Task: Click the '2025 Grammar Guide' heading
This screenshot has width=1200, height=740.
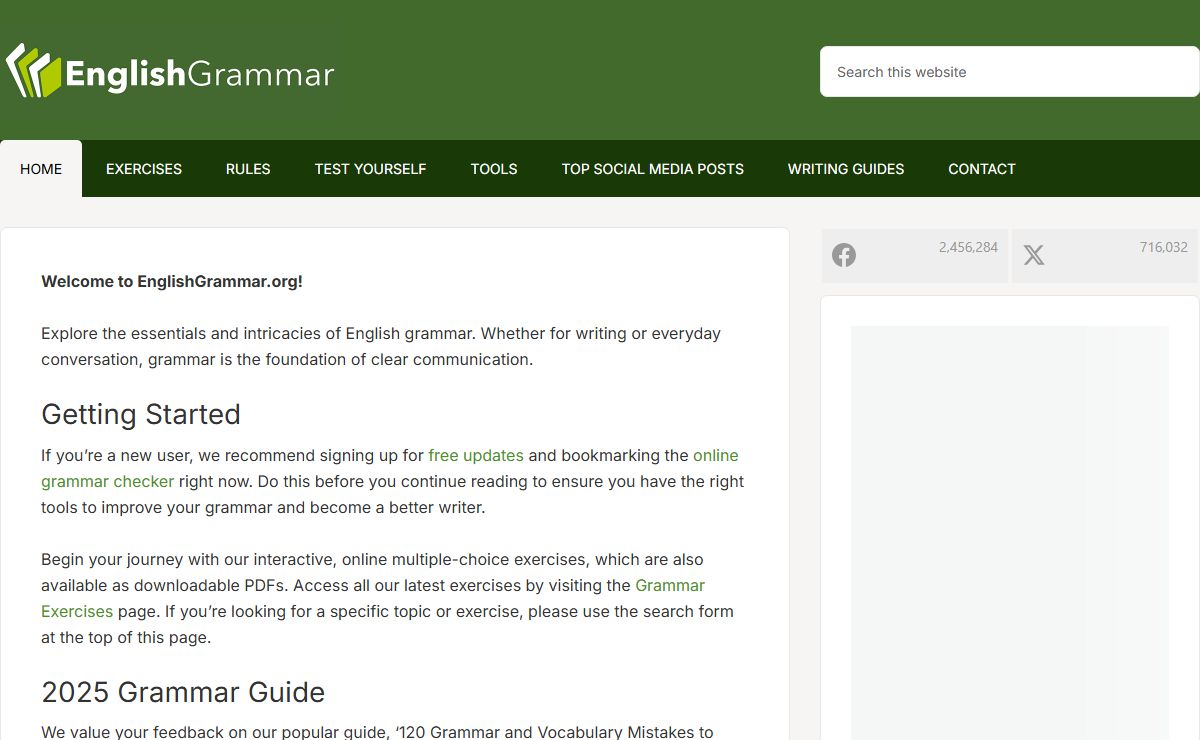Action: [x=183, y=692]
